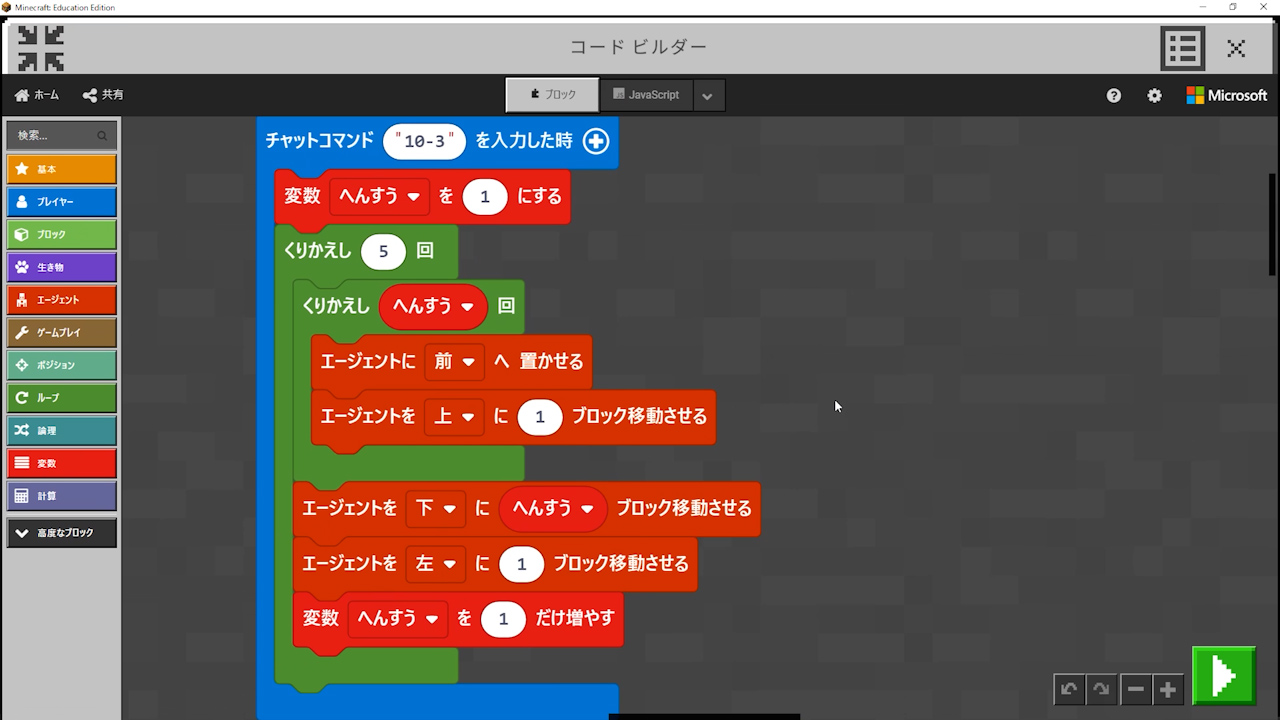Open the list view icon in header
Viewport: 1280px width, 720px height.
[1182, 47]
